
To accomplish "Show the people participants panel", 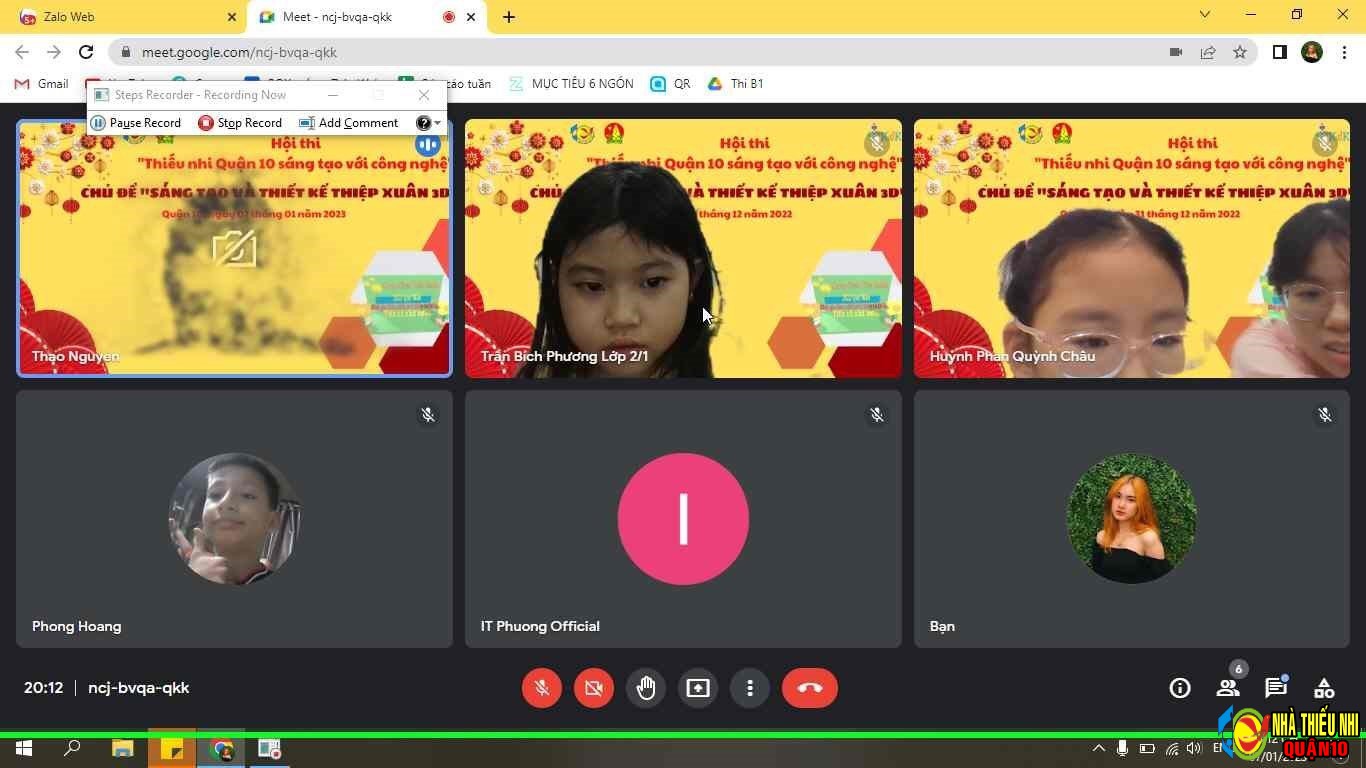I will click(1228, 688).
